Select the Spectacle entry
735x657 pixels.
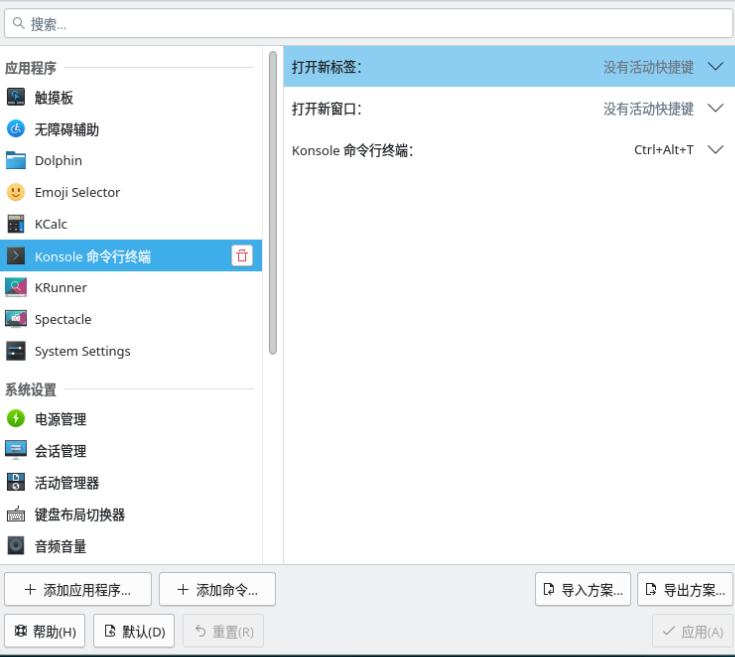coord(131,320)
